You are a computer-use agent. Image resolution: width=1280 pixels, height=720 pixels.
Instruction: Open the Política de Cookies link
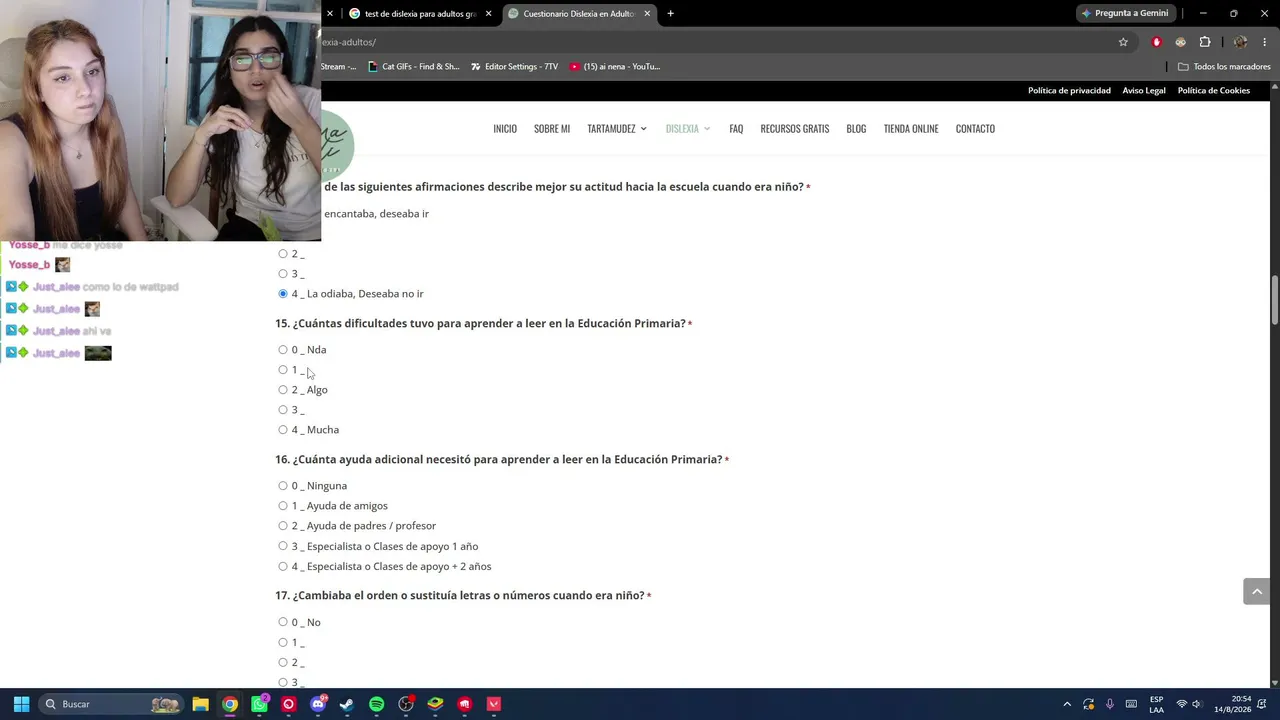pos(1213,90)
